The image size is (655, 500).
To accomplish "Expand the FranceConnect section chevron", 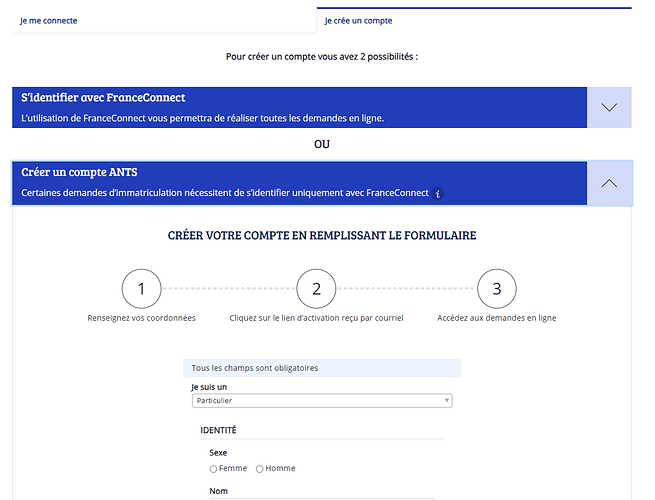I will tap(609, 107).
